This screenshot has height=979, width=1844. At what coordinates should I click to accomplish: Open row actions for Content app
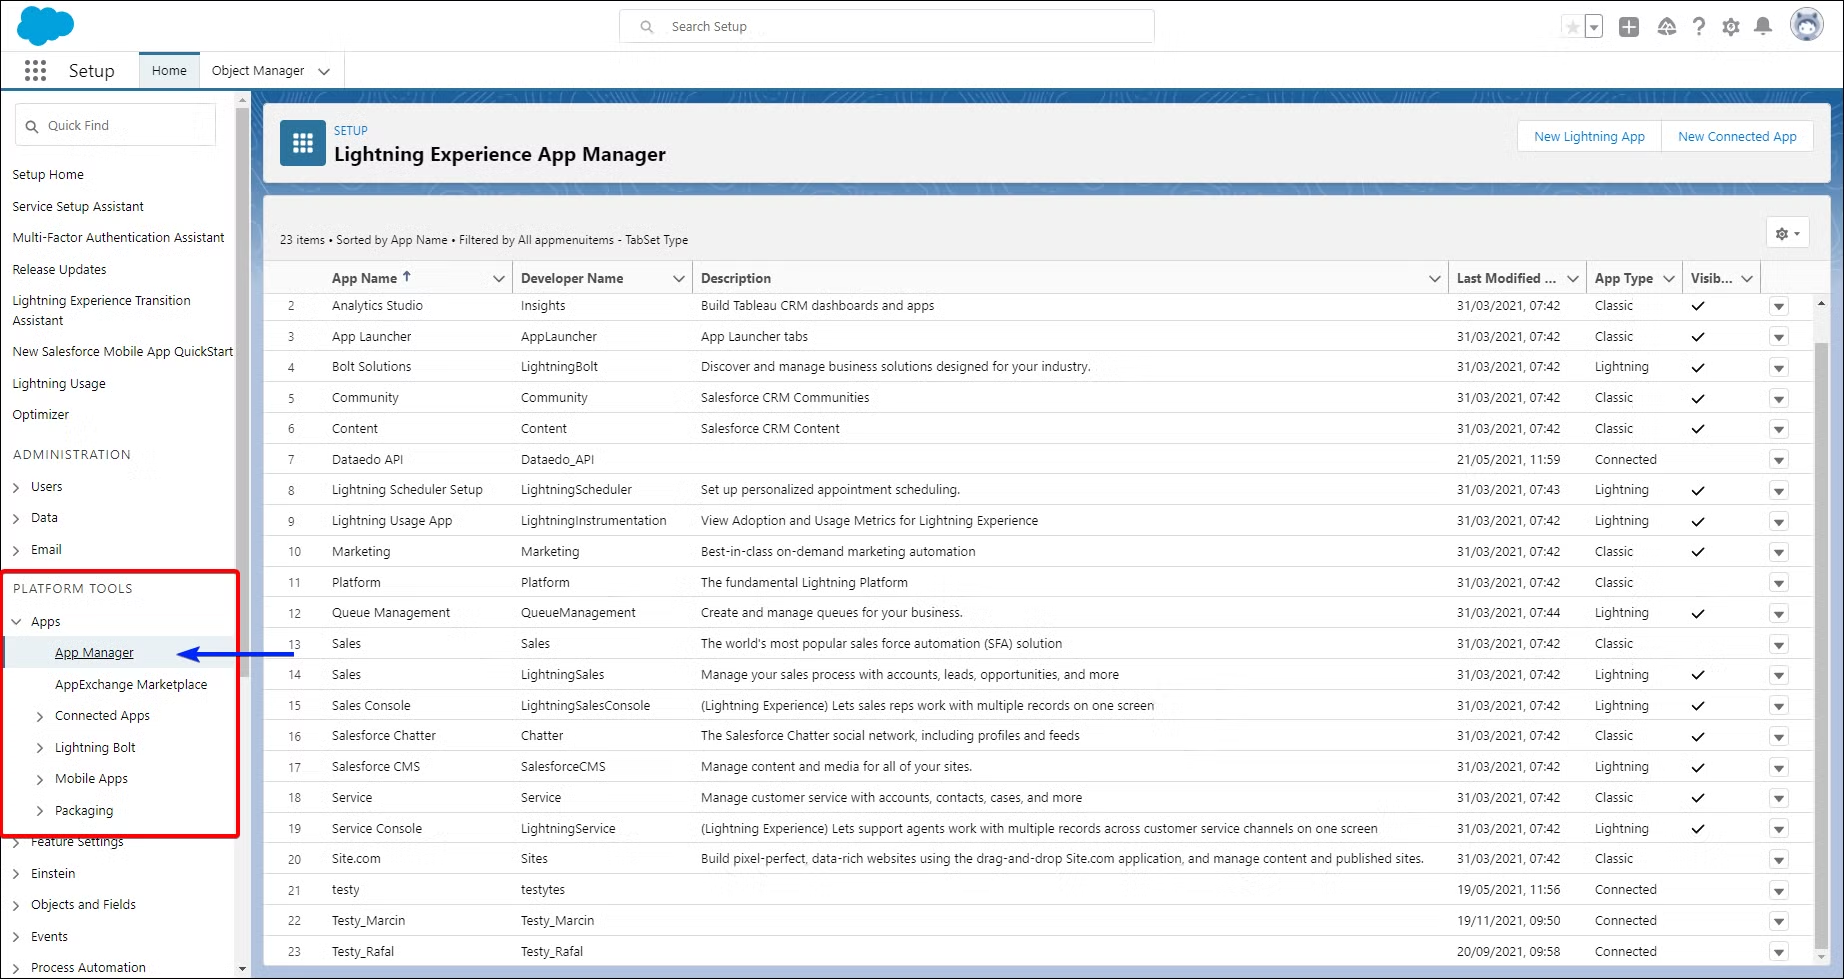tap(1779, 430)
